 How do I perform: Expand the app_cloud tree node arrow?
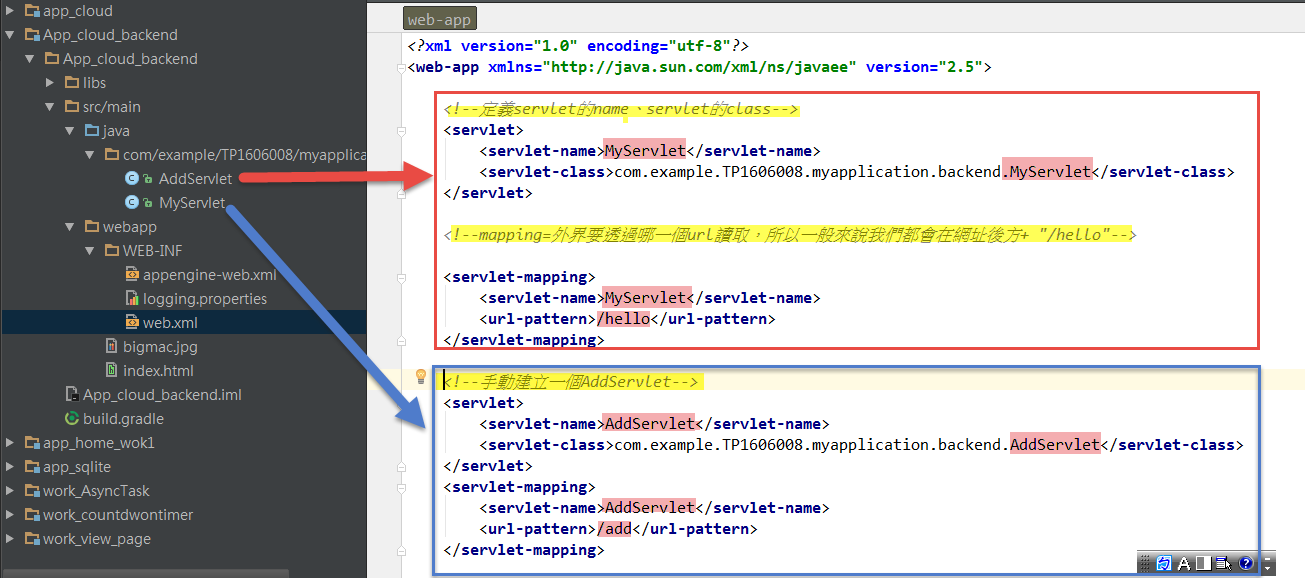click(10, 11)
